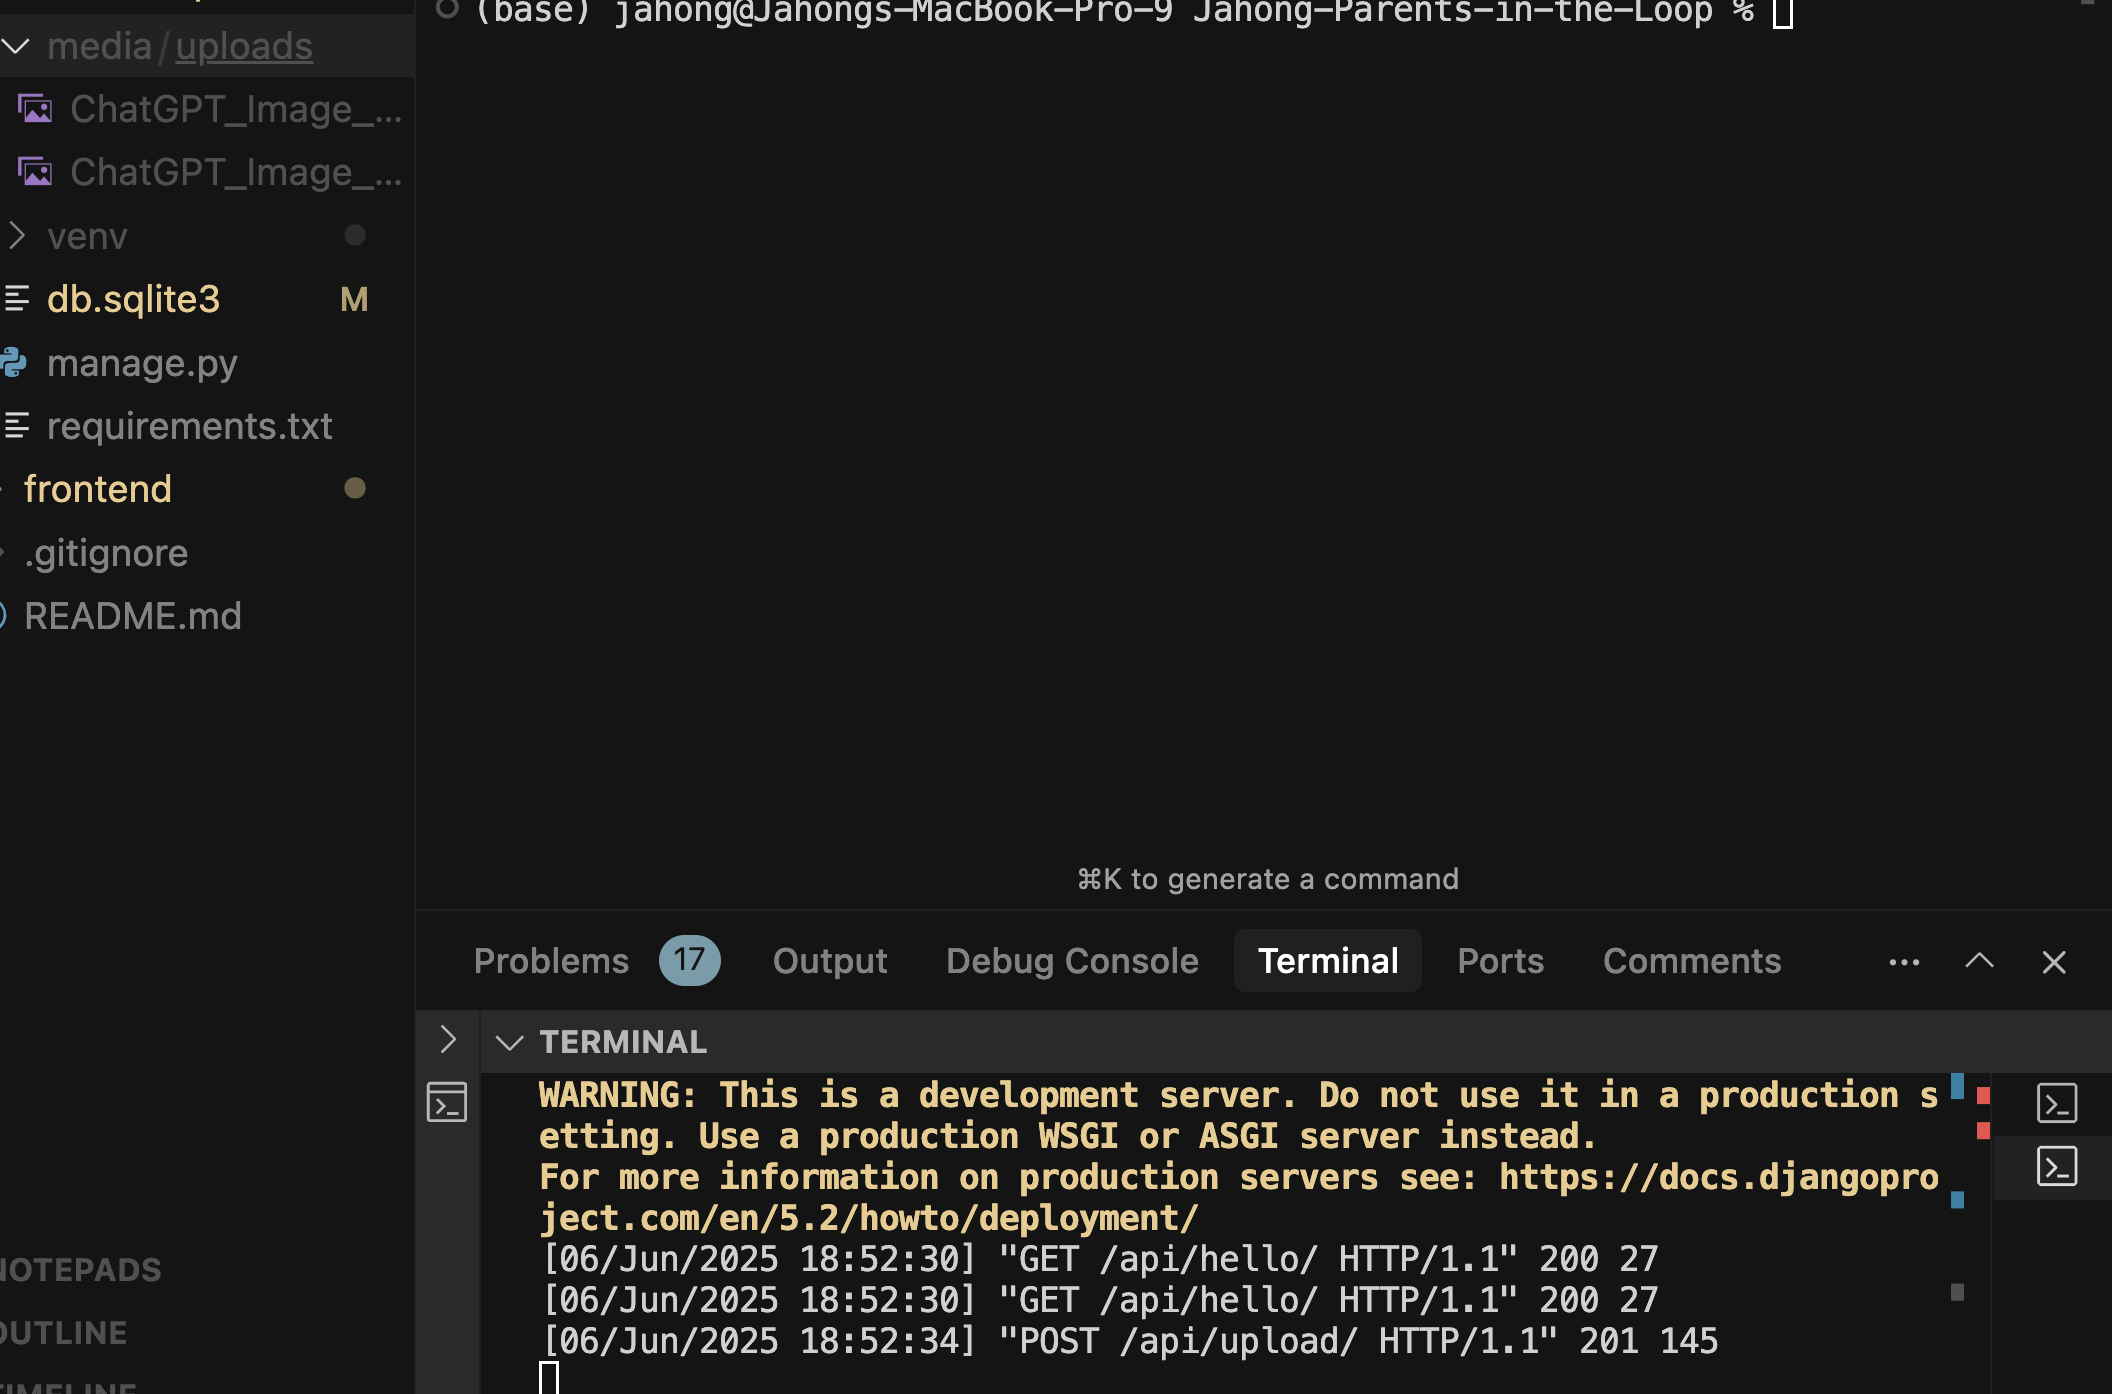Switch to the Problems tab
Image resolution: width=2112 pixels, height=1394 pixels.
tap(551, 961)
